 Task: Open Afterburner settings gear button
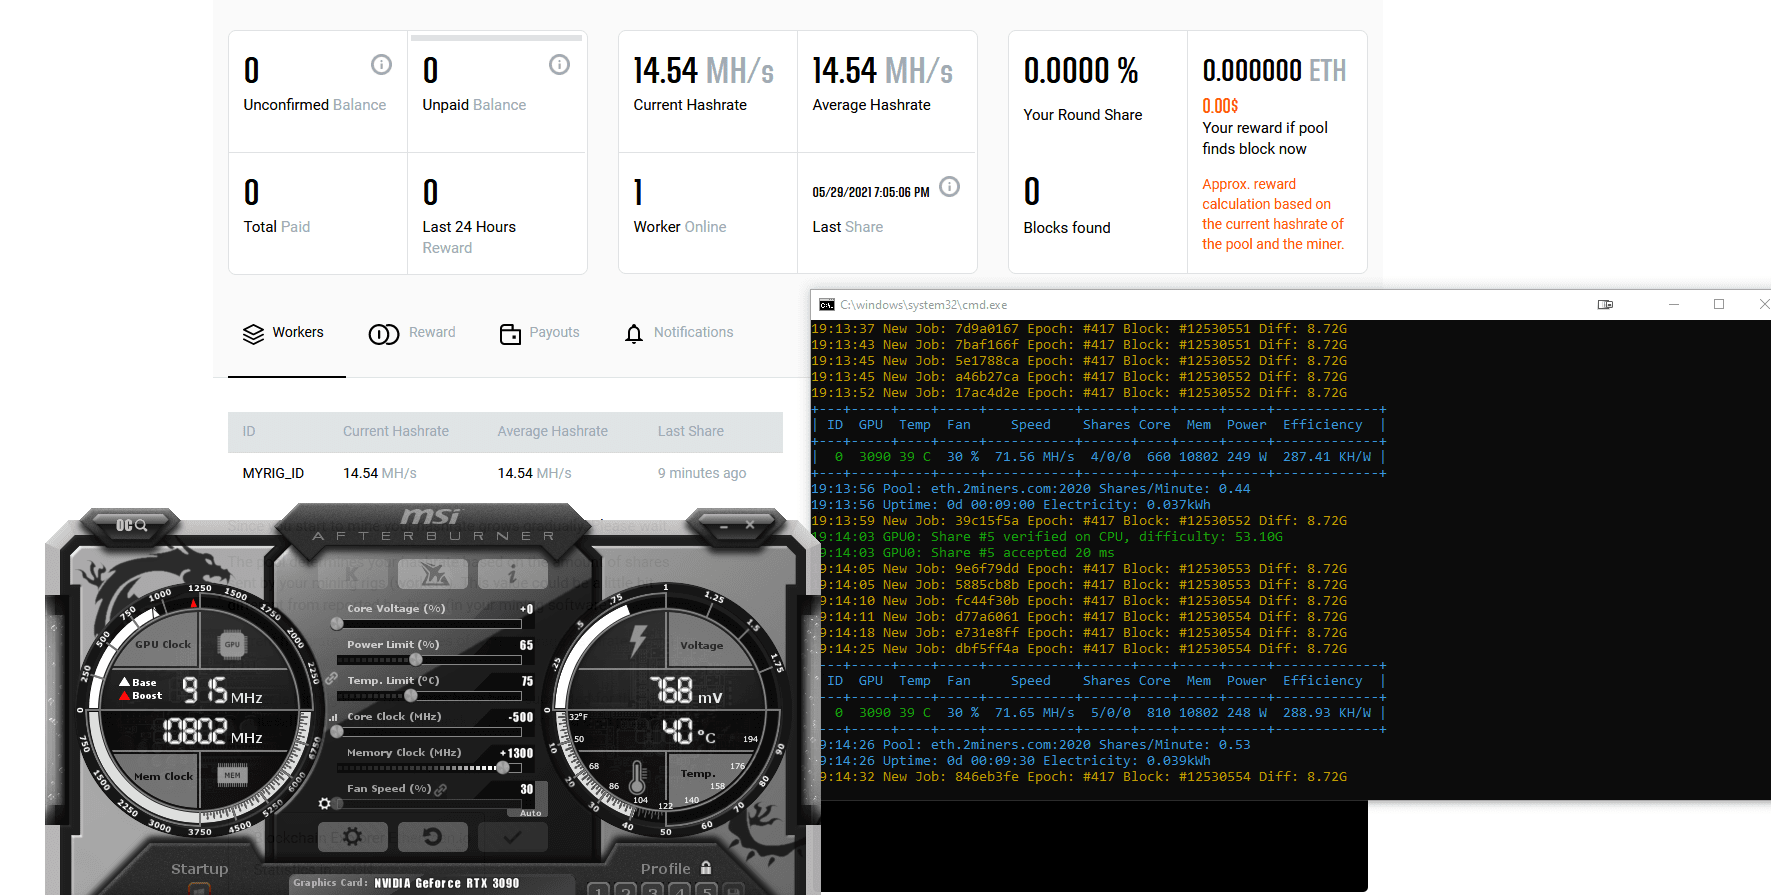click(x=352, y=836)
